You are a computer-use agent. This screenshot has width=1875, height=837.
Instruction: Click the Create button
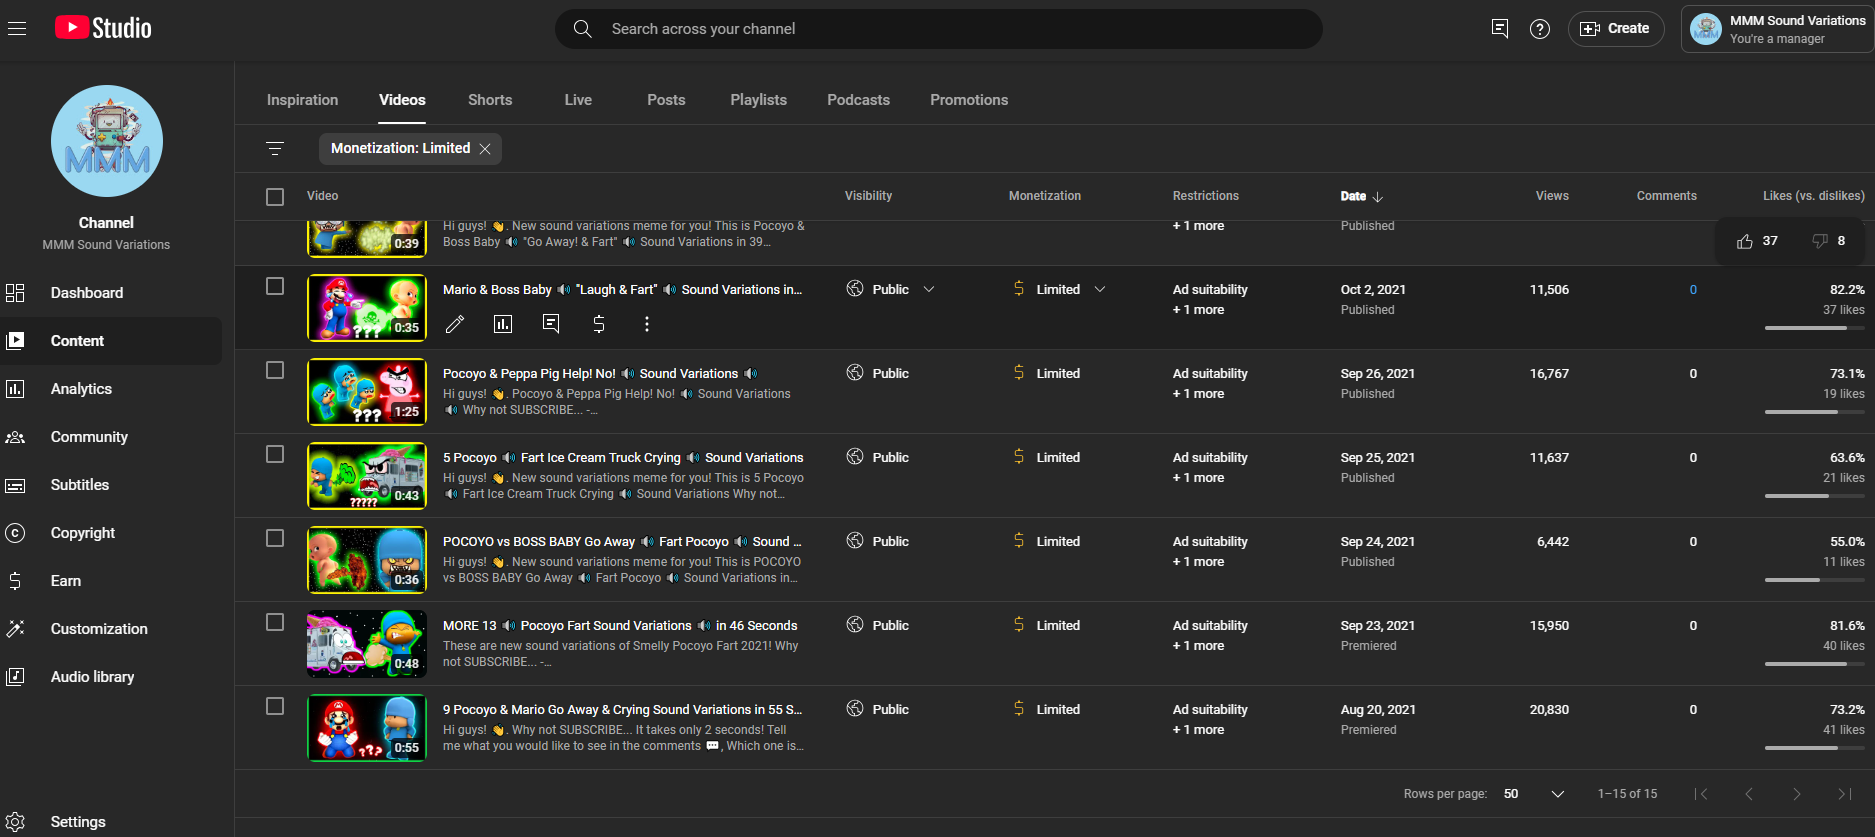(x=1616, y=29)
